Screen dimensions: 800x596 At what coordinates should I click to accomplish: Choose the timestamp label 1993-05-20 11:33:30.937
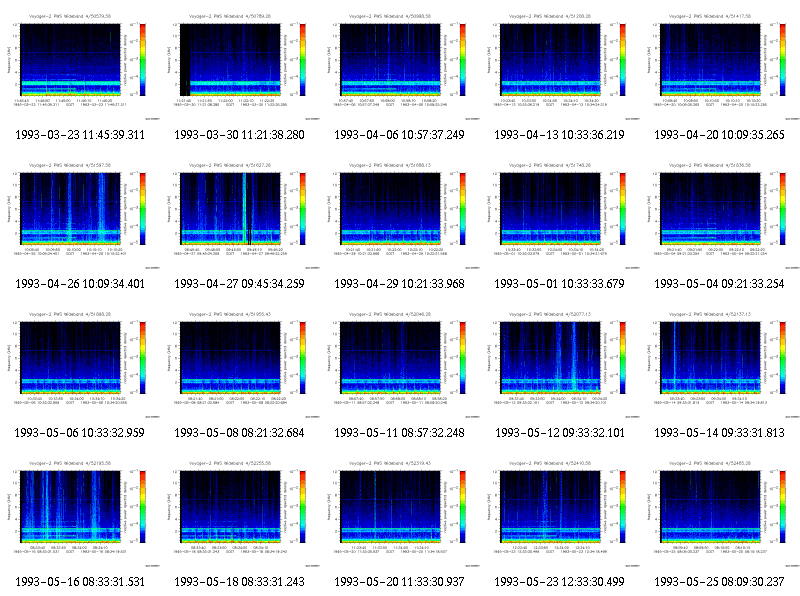click(399, 582)
